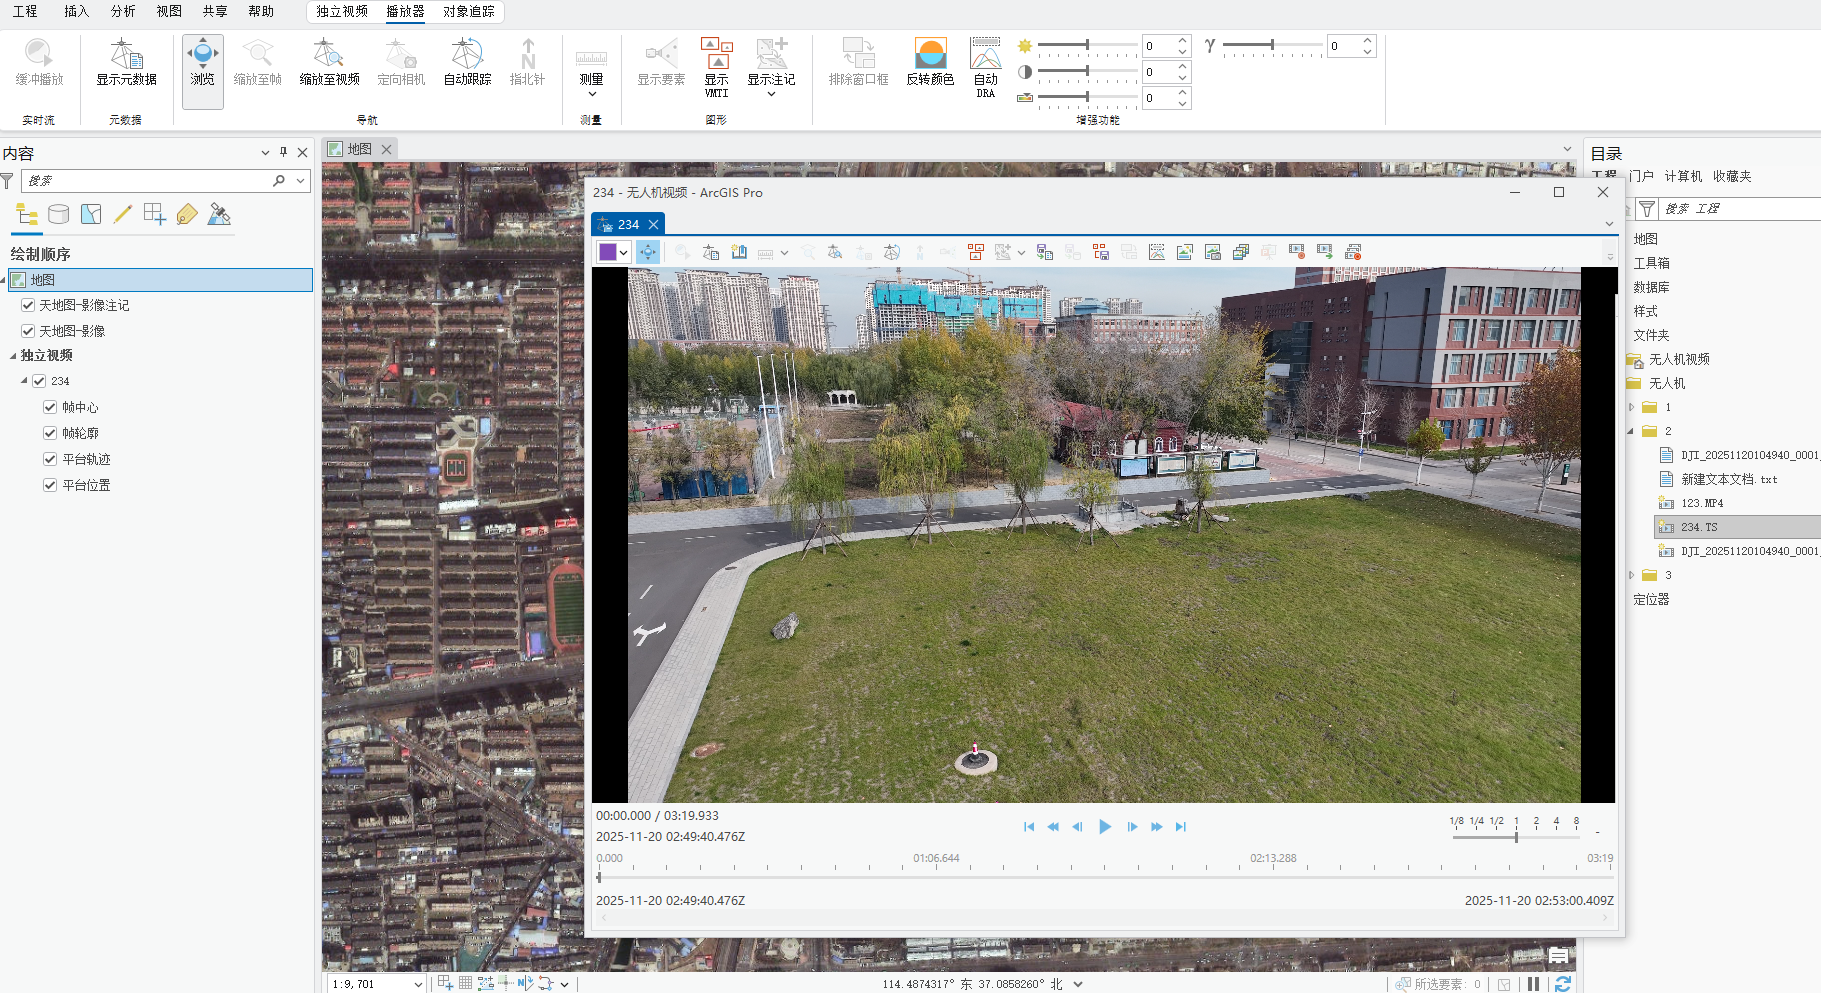The image size is (1821, 993).
Task: Select the 地图 map view tab
Action: pyautogui.click(x=360, y=149)
